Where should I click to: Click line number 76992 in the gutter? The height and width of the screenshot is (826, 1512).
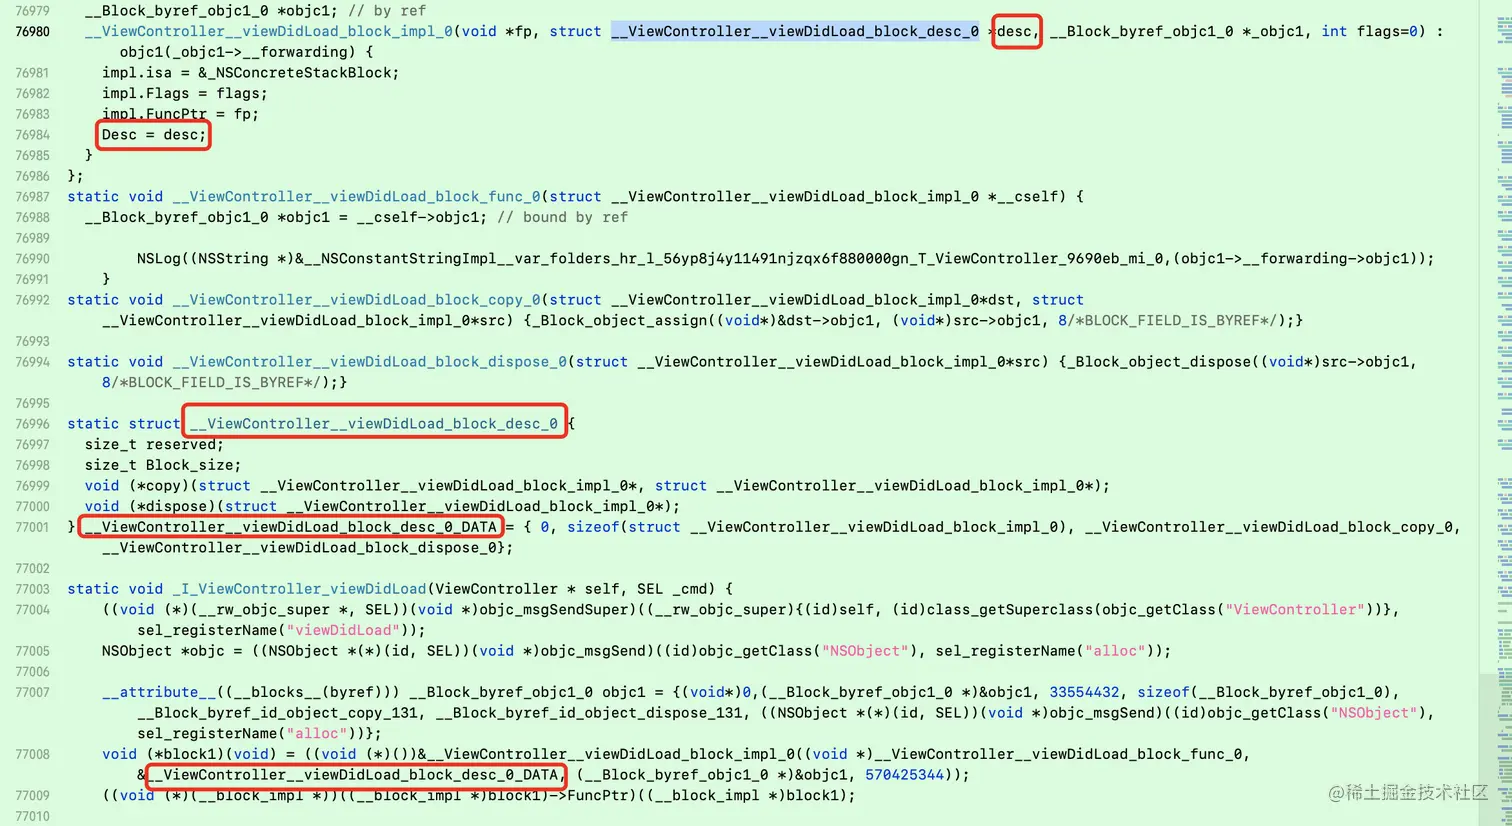(x=32, y=300)
